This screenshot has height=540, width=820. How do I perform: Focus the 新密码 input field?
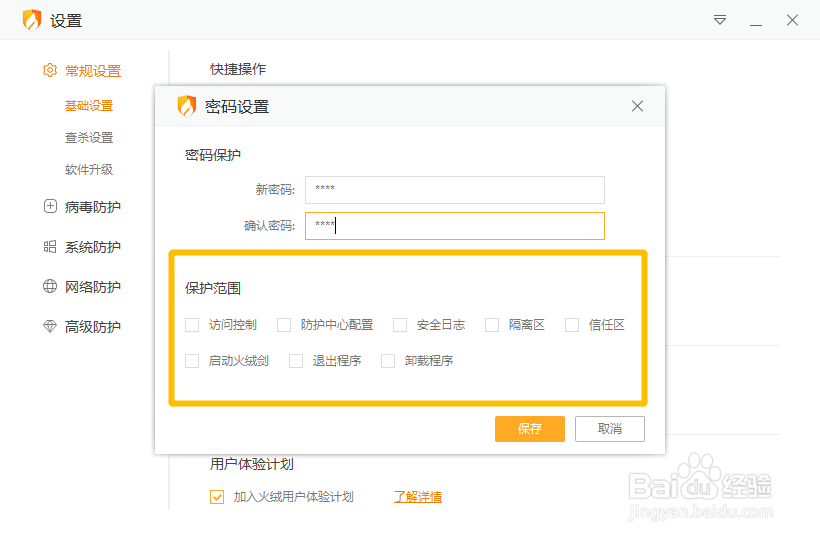coord(455,190)
